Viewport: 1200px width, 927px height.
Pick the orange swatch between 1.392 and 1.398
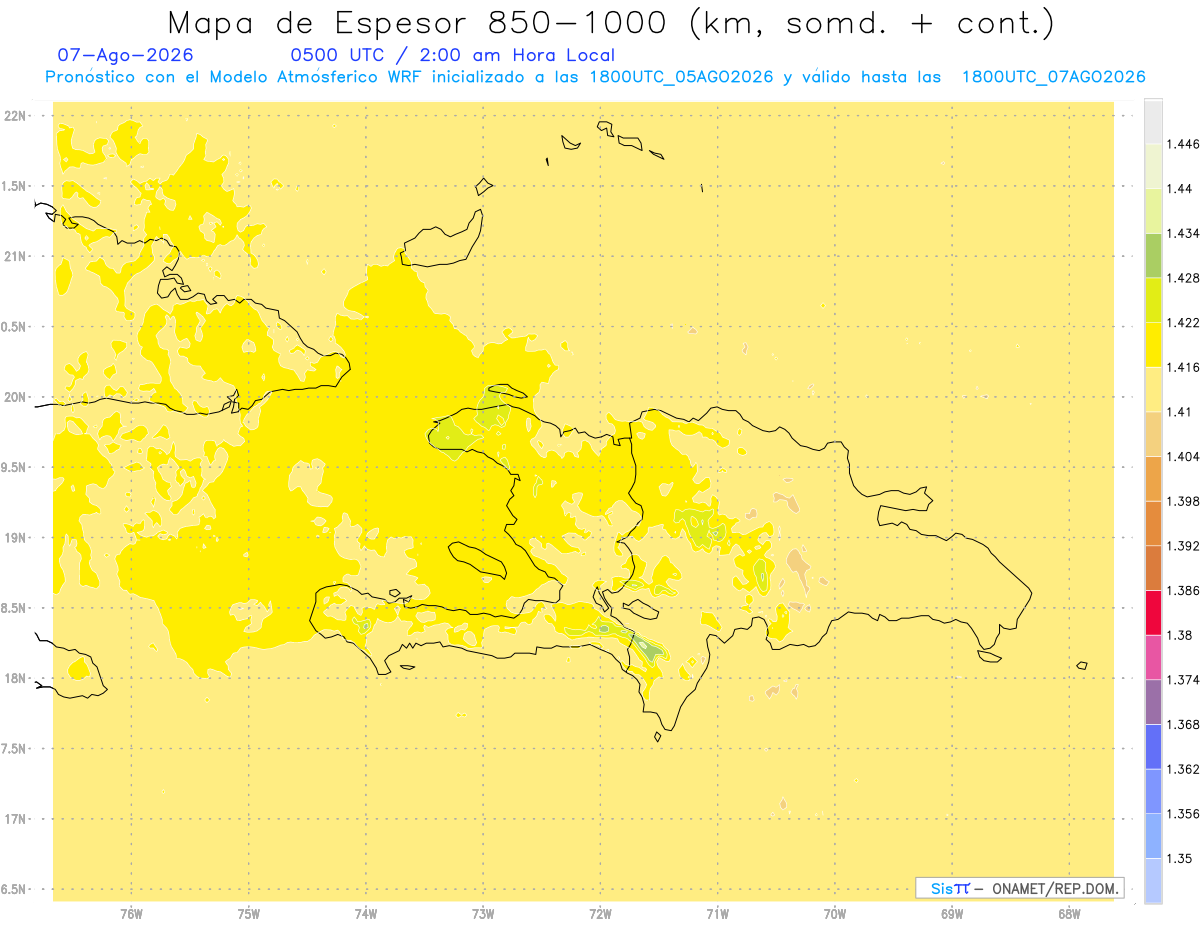[1153, 523]
